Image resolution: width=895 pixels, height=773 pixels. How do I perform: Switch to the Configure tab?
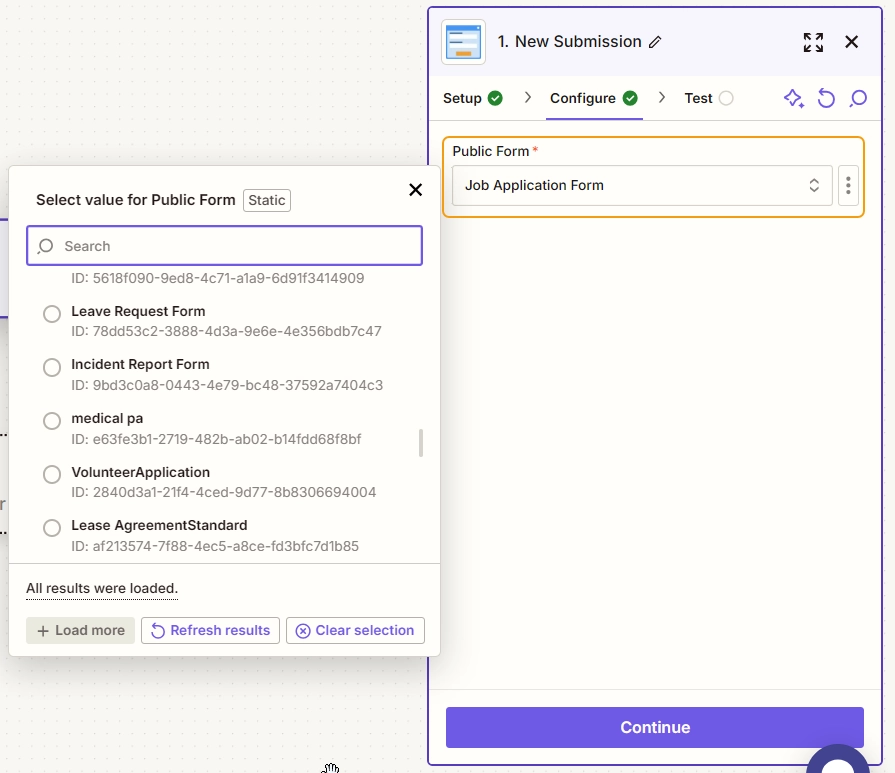point(594,98)
